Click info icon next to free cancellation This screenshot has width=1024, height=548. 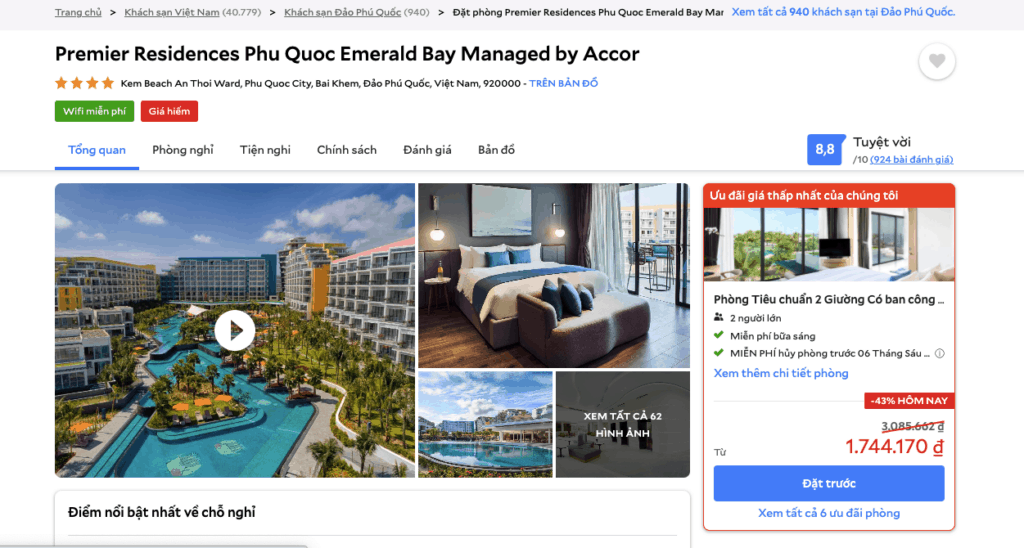(x=939, y=353)
